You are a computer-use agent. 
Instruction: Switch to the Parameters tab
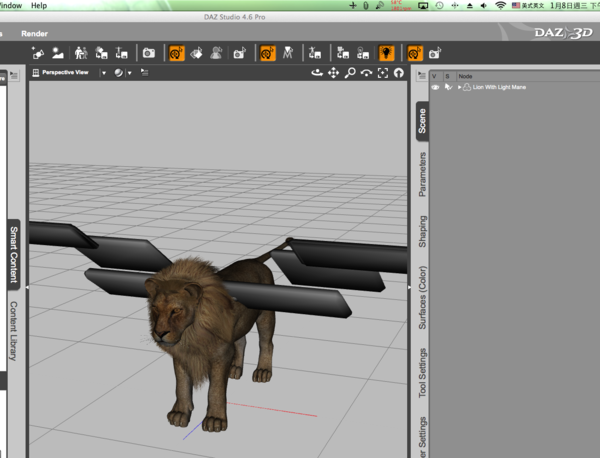422,174
